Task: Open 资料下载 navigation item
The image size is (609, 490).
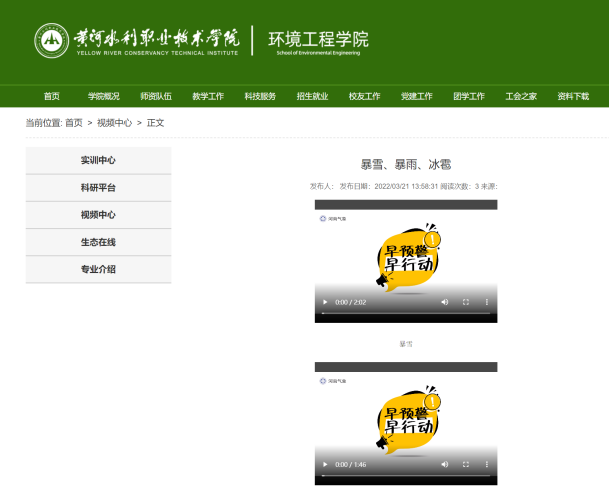Action: click(573, 96)
